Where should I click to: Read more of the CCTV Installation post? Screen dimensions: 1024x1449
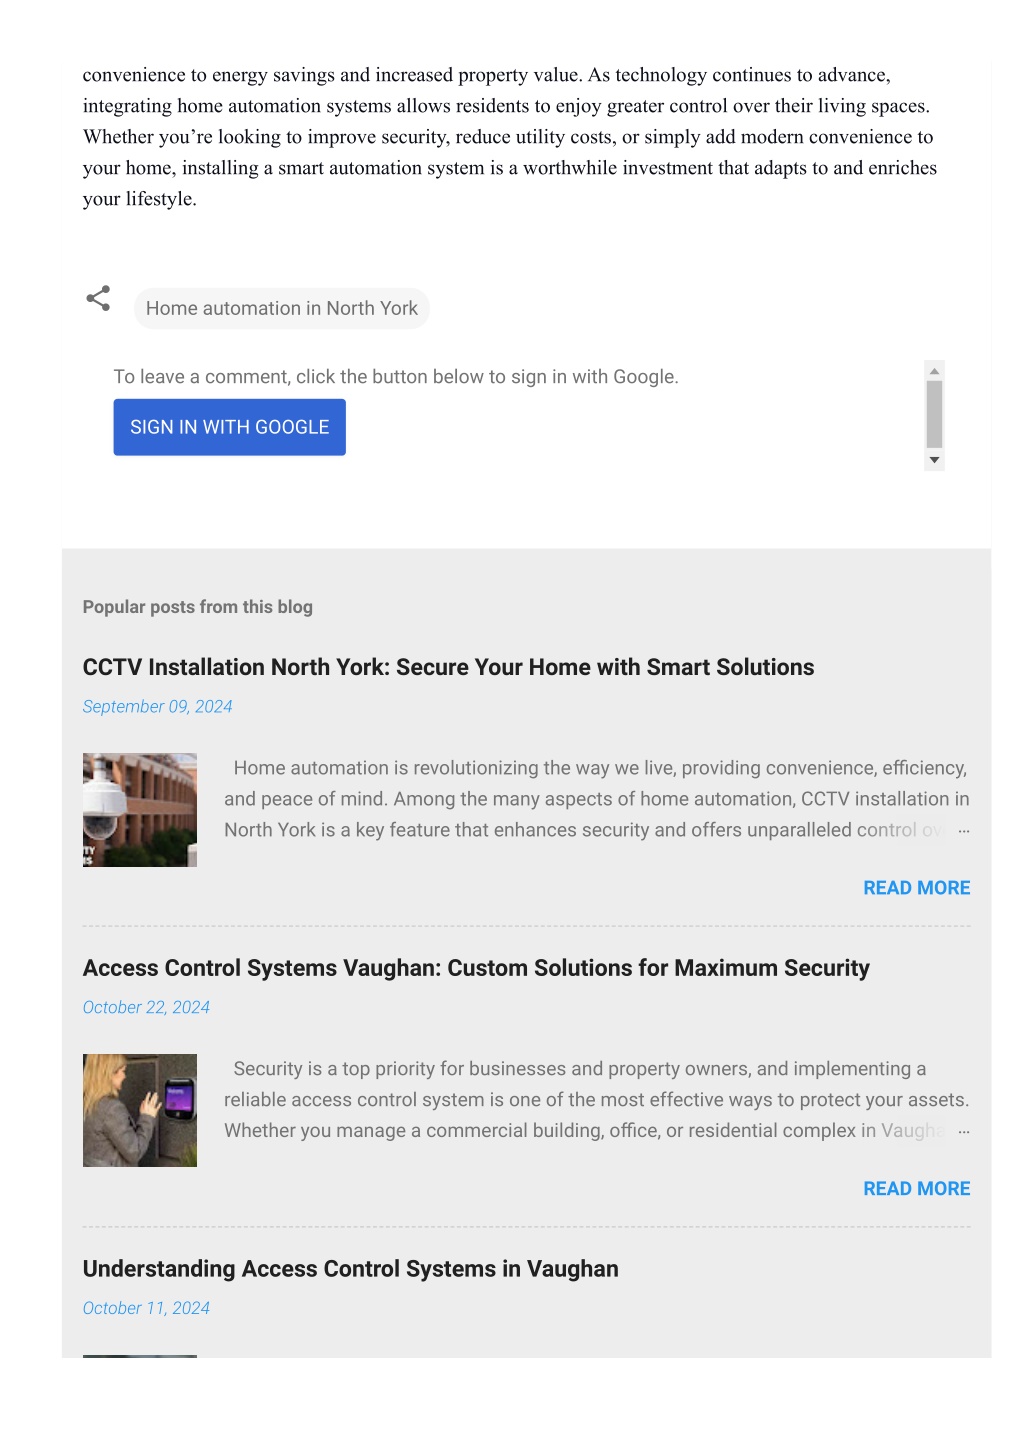tap(917, 888)
